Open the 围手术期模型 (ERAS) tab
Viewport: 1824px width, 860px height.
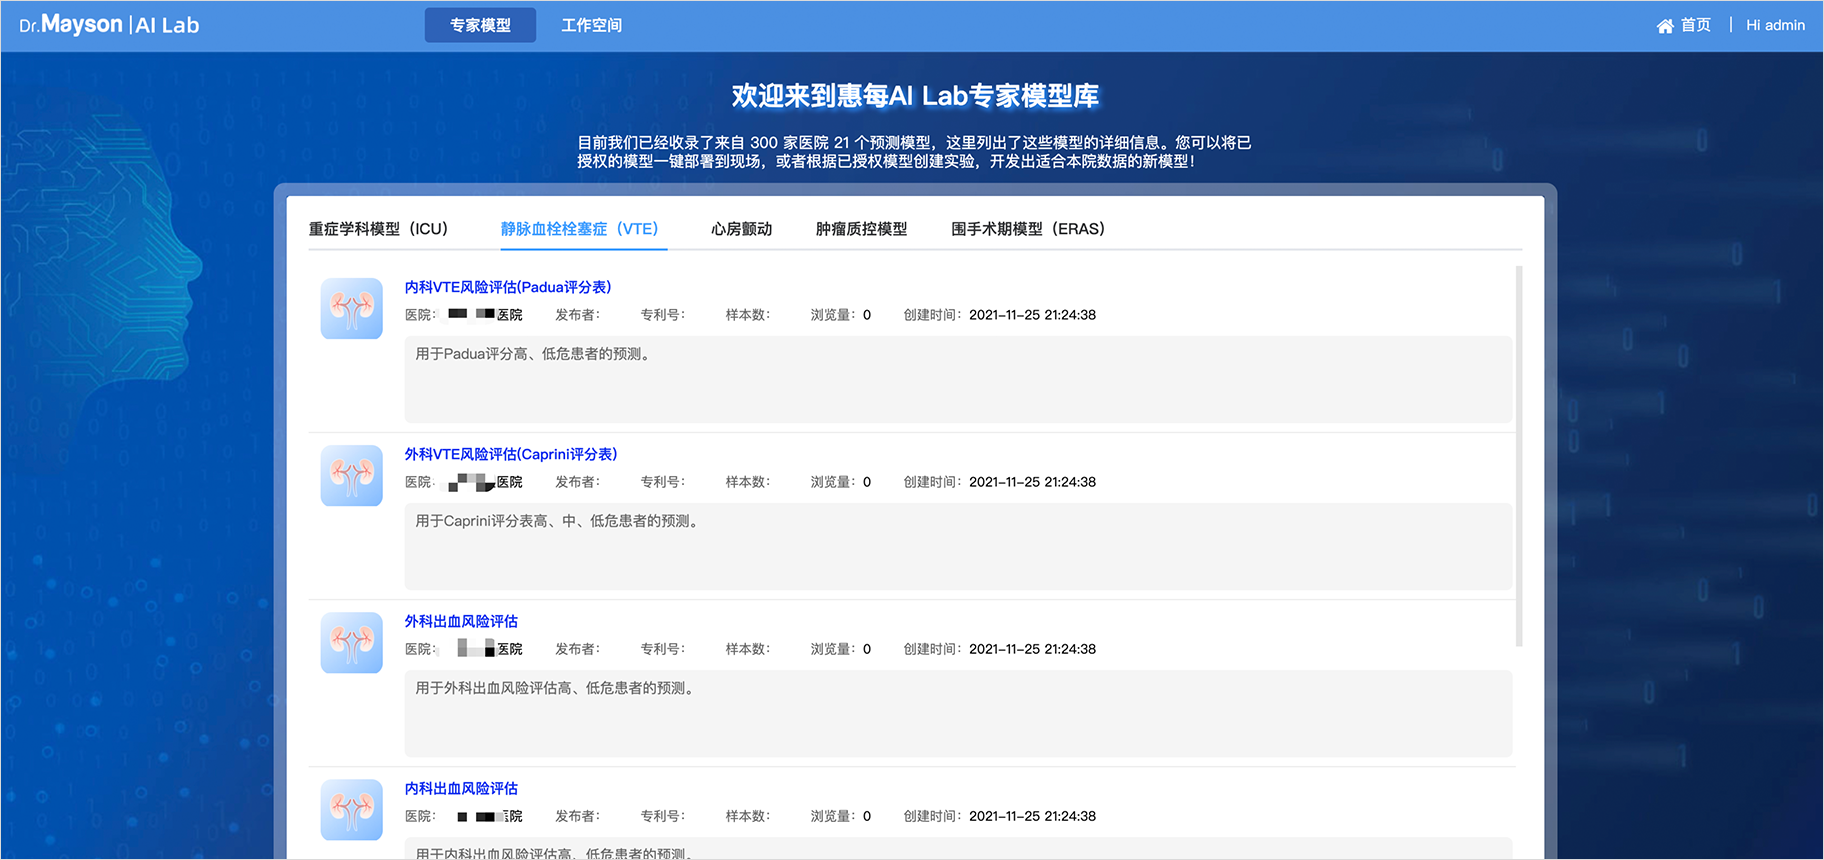[1028, 229]
